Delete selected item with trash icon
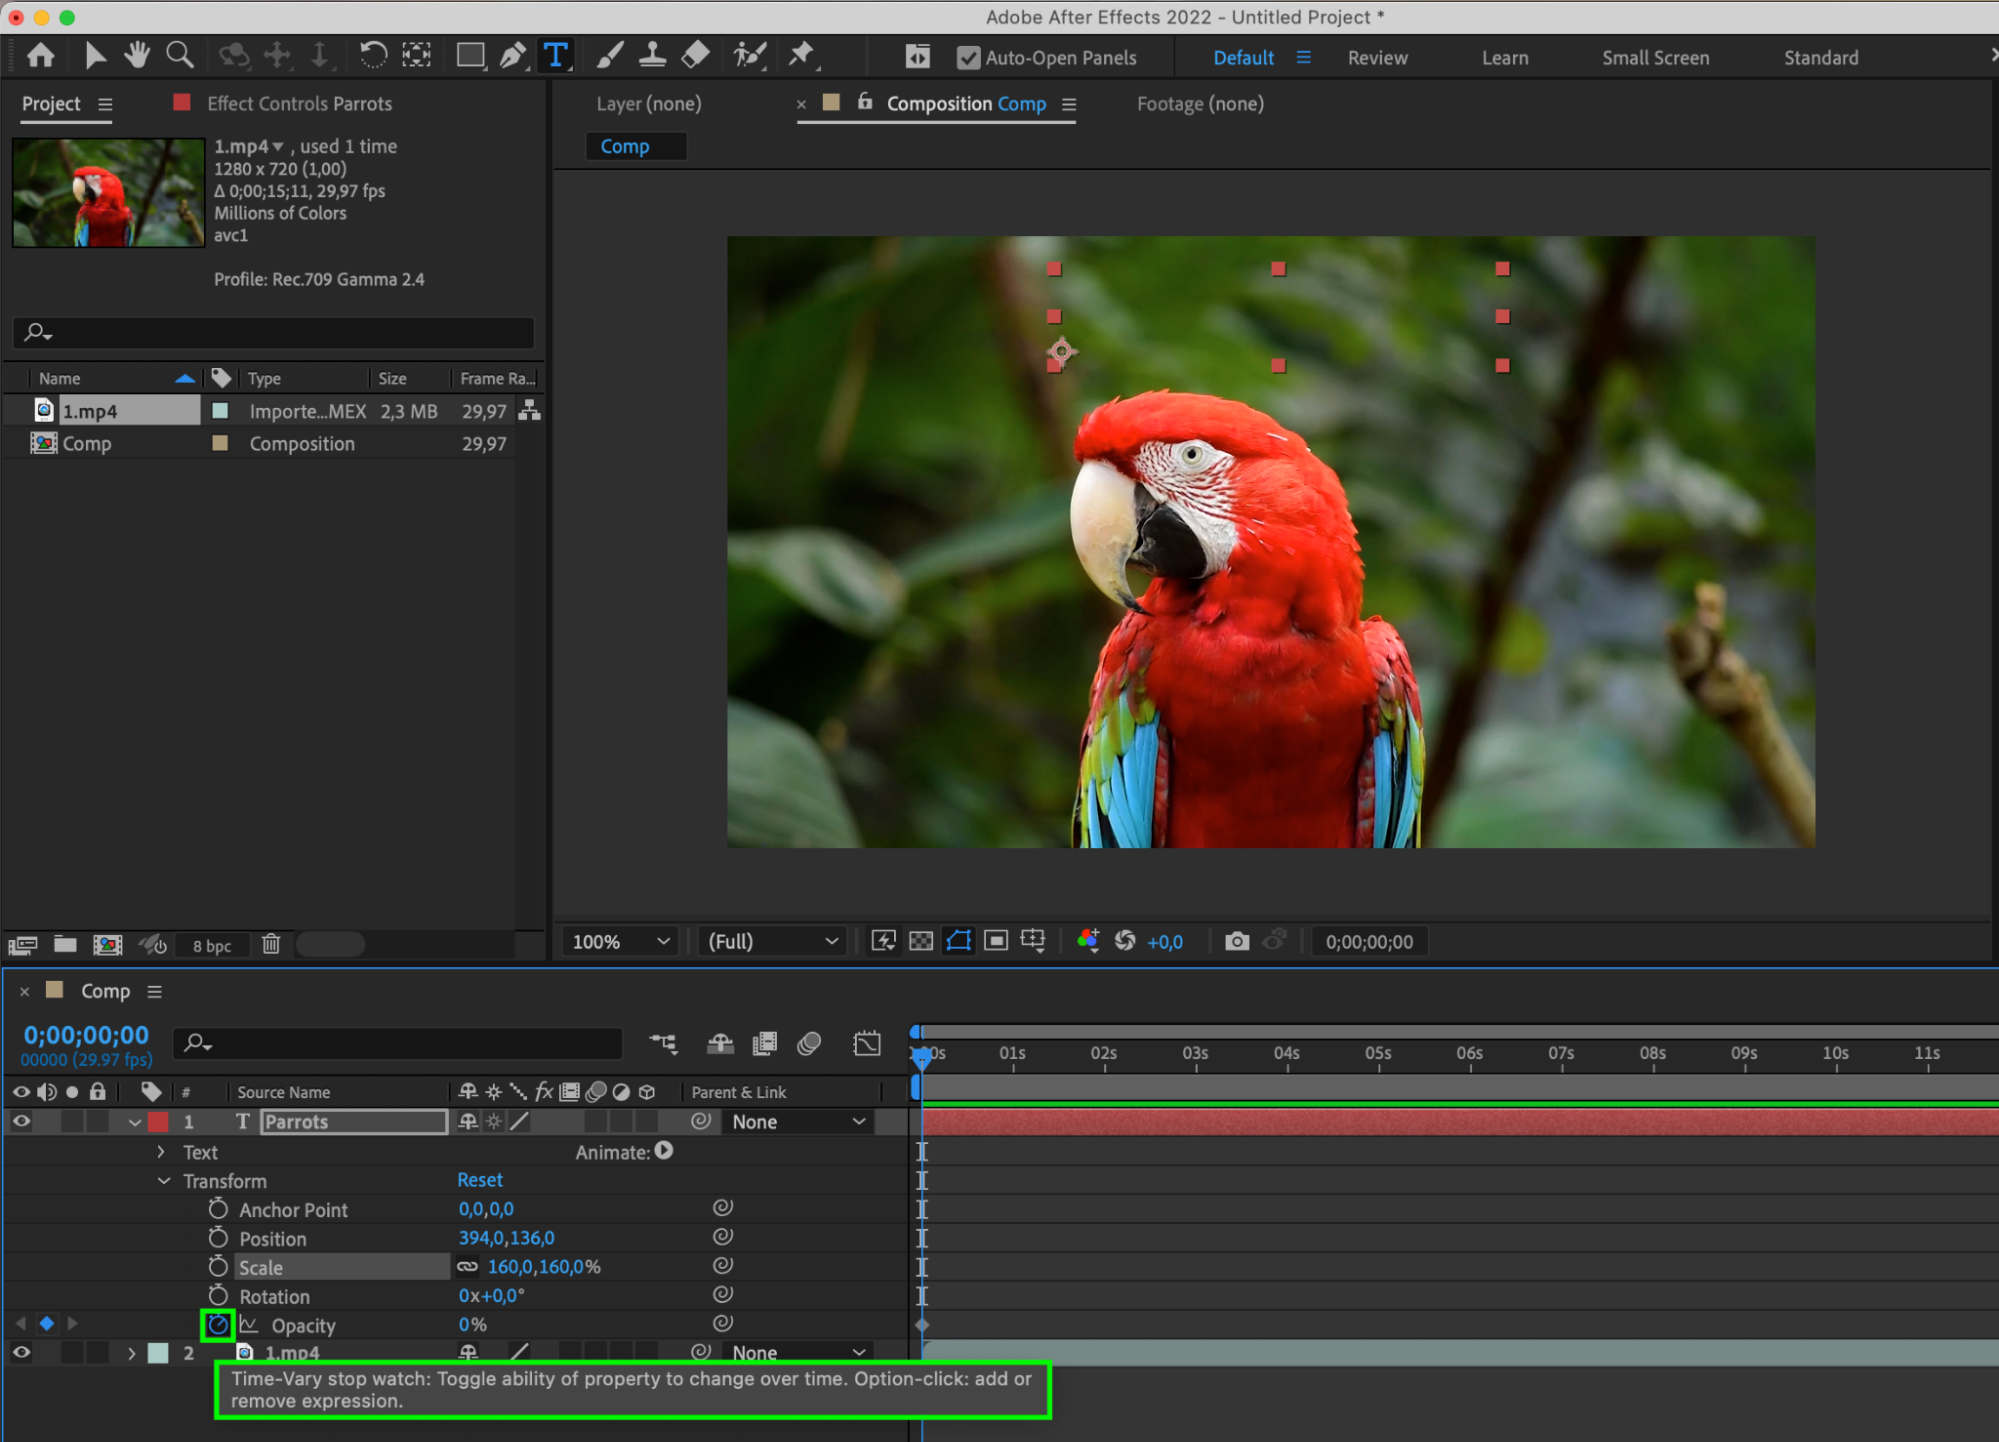The width and height of the screenshot is (1999, 1442). 271,944
